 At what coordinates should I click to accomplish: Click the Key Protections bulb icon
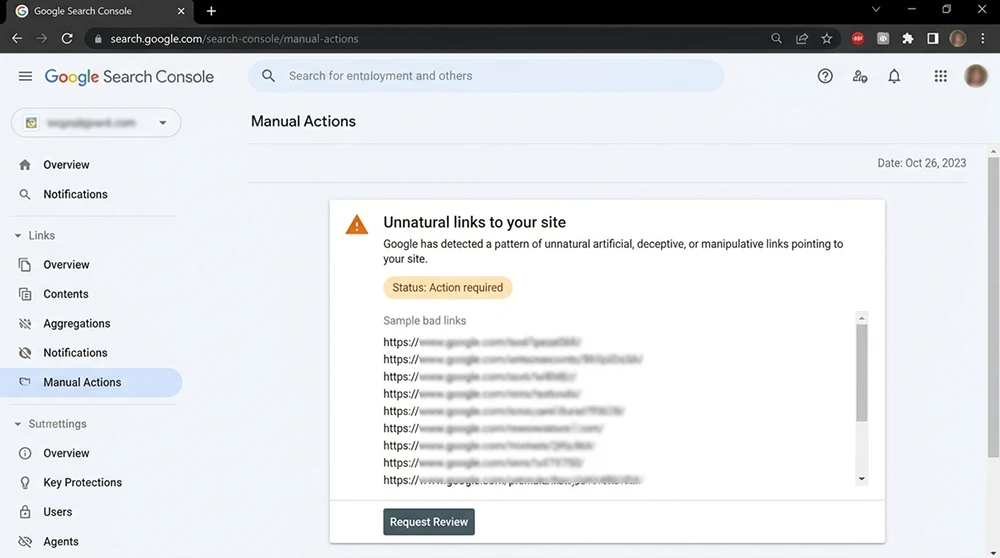pos(25,483)
